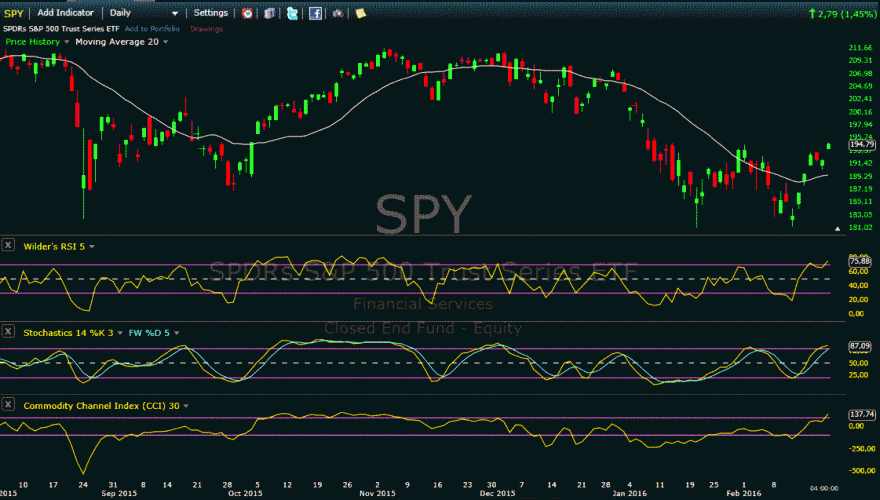Click the -250,00 CCI axis label
880x500 pixels.
pyautogui.click(x=861, y=448)
